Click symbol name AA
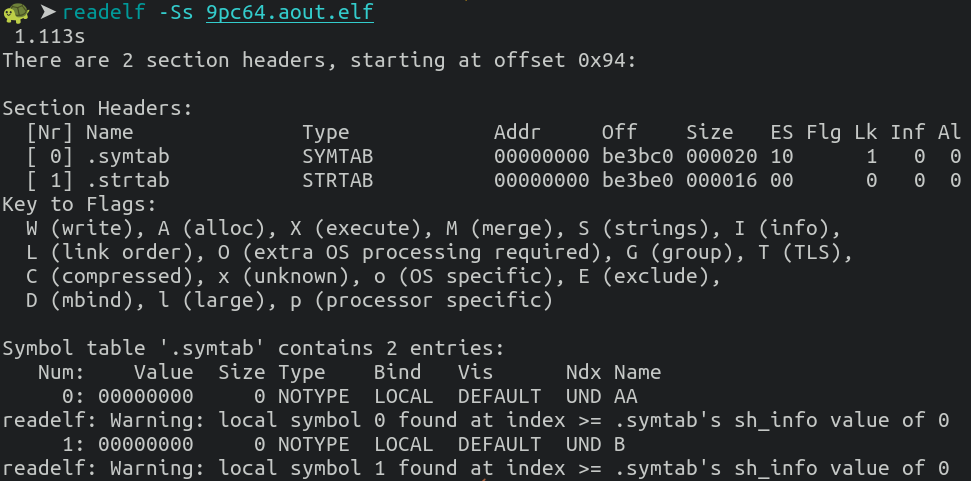This screenshot has height=481, width=971. [625, 396]
